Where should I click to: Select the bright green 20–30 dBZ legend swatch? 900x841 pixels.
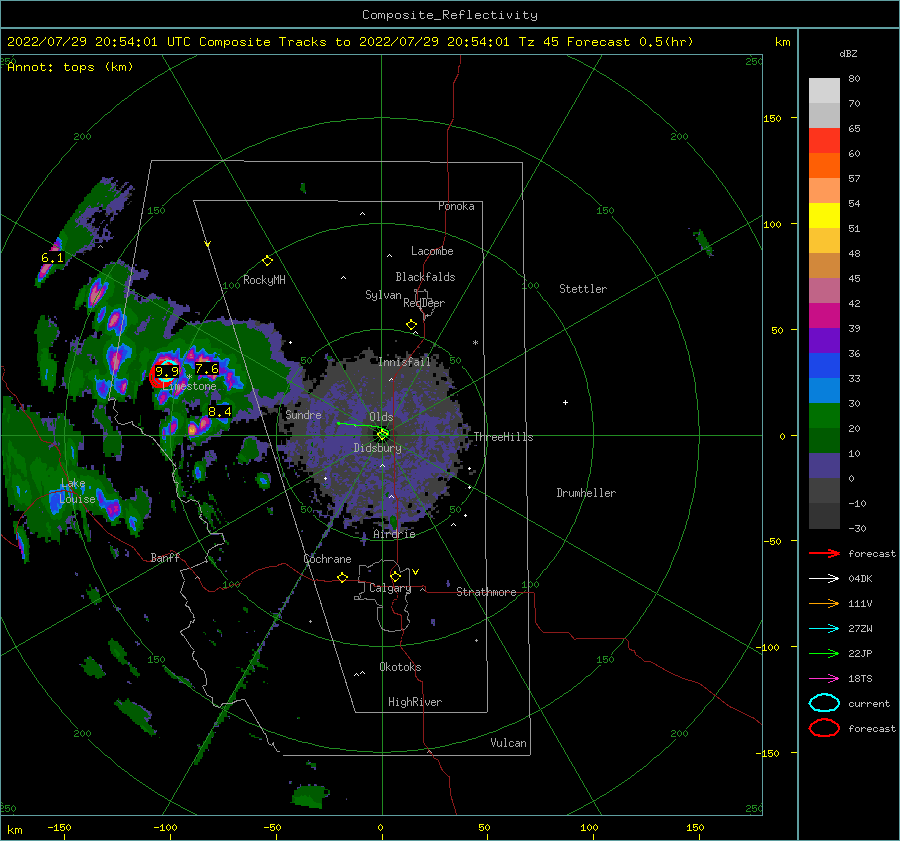(x=824, y=416)
